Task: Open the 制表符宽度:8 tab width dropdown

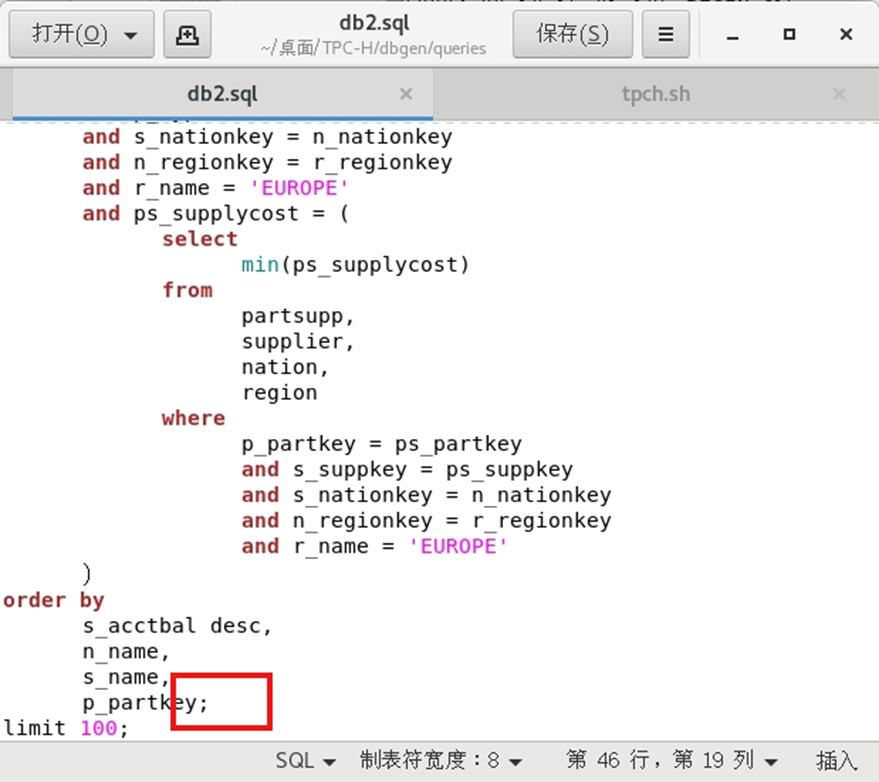Action: point(441,761)
